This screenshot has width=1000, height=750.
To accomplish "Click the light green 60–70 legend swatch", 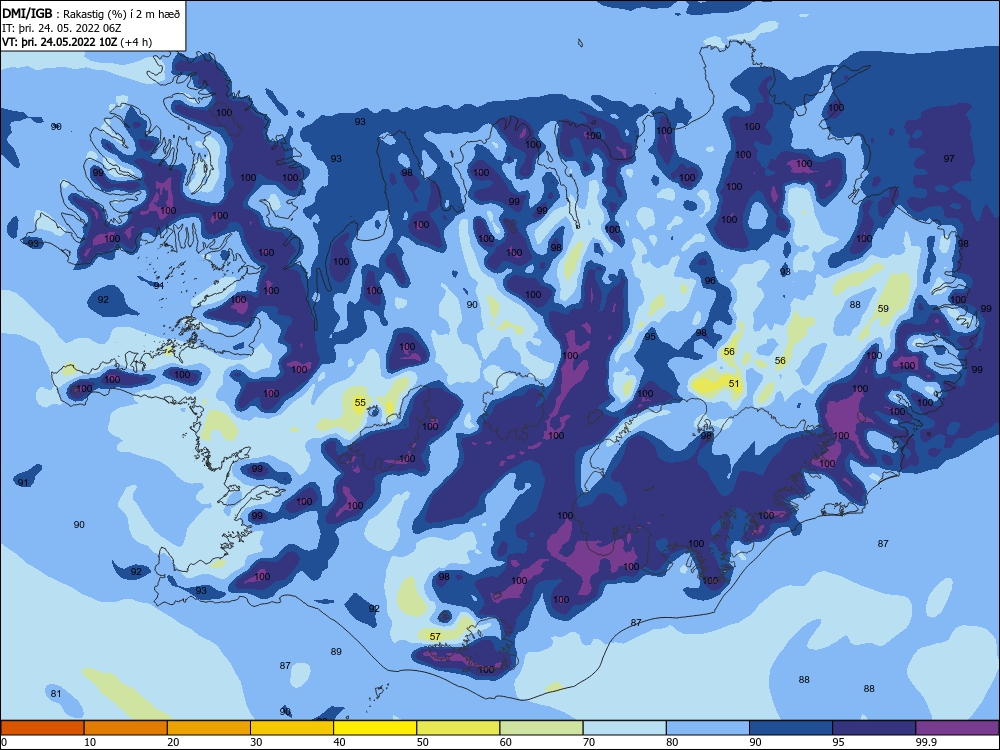I will point(541,728).
